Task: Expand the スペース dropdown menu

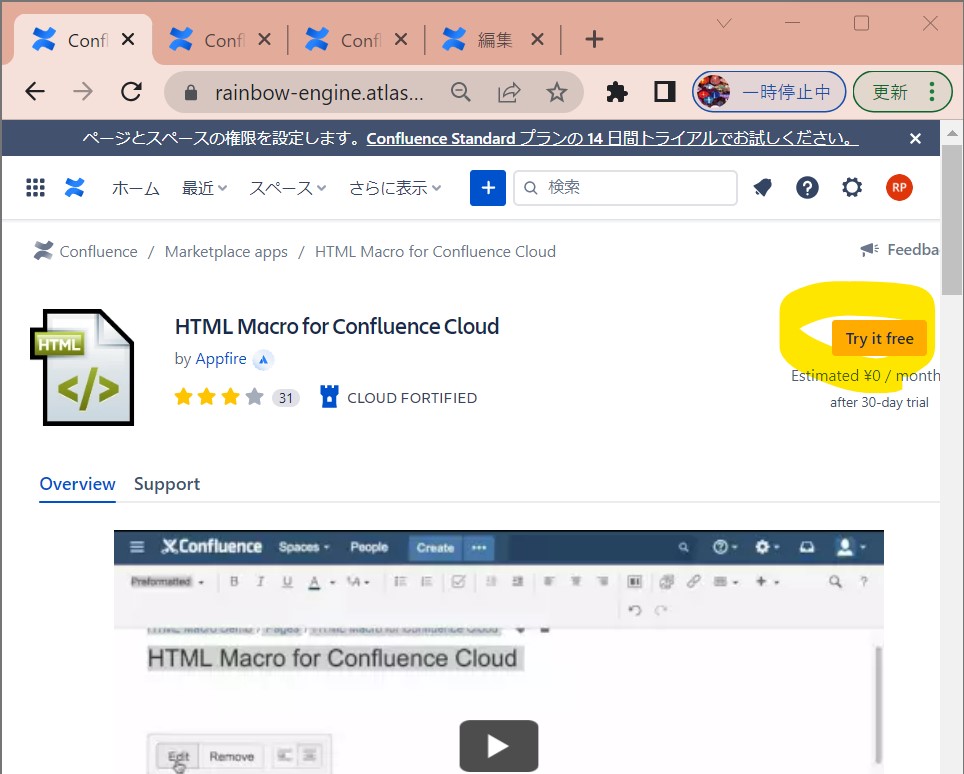Action: 288,188
